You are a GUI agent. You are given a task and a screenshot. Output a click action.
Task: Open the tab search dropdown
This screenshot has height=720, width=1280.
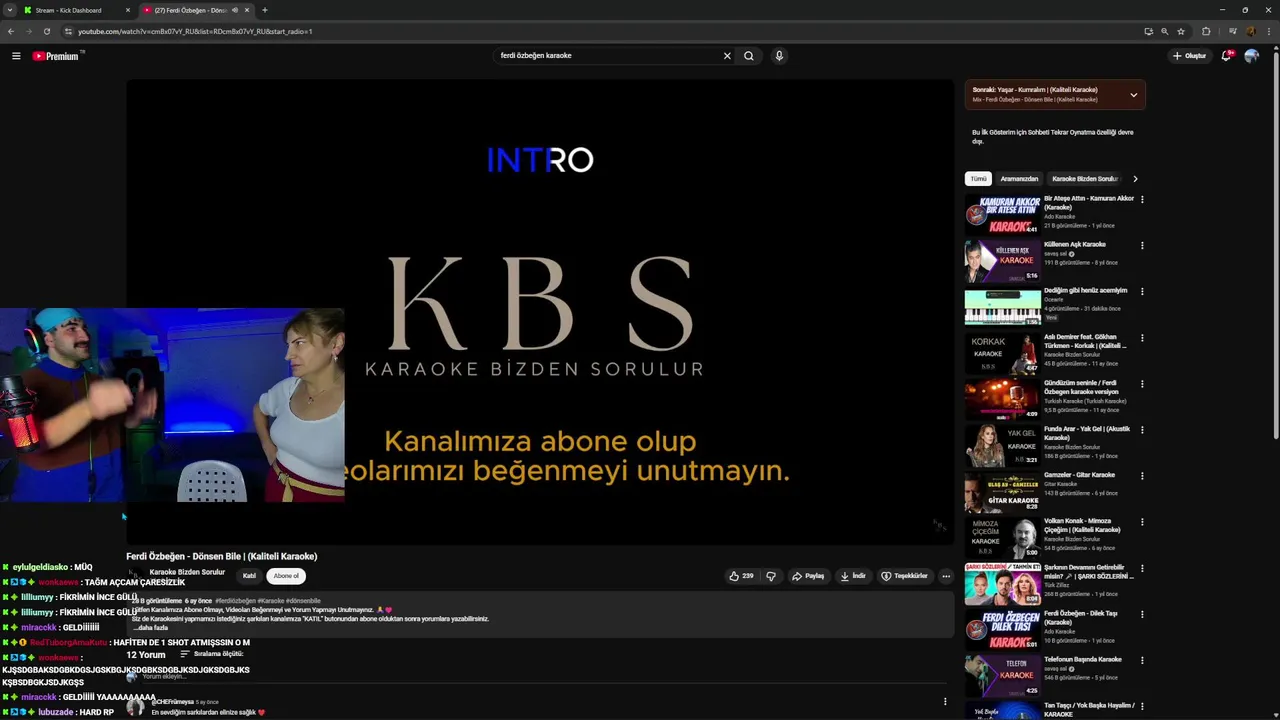coord(9,10)
